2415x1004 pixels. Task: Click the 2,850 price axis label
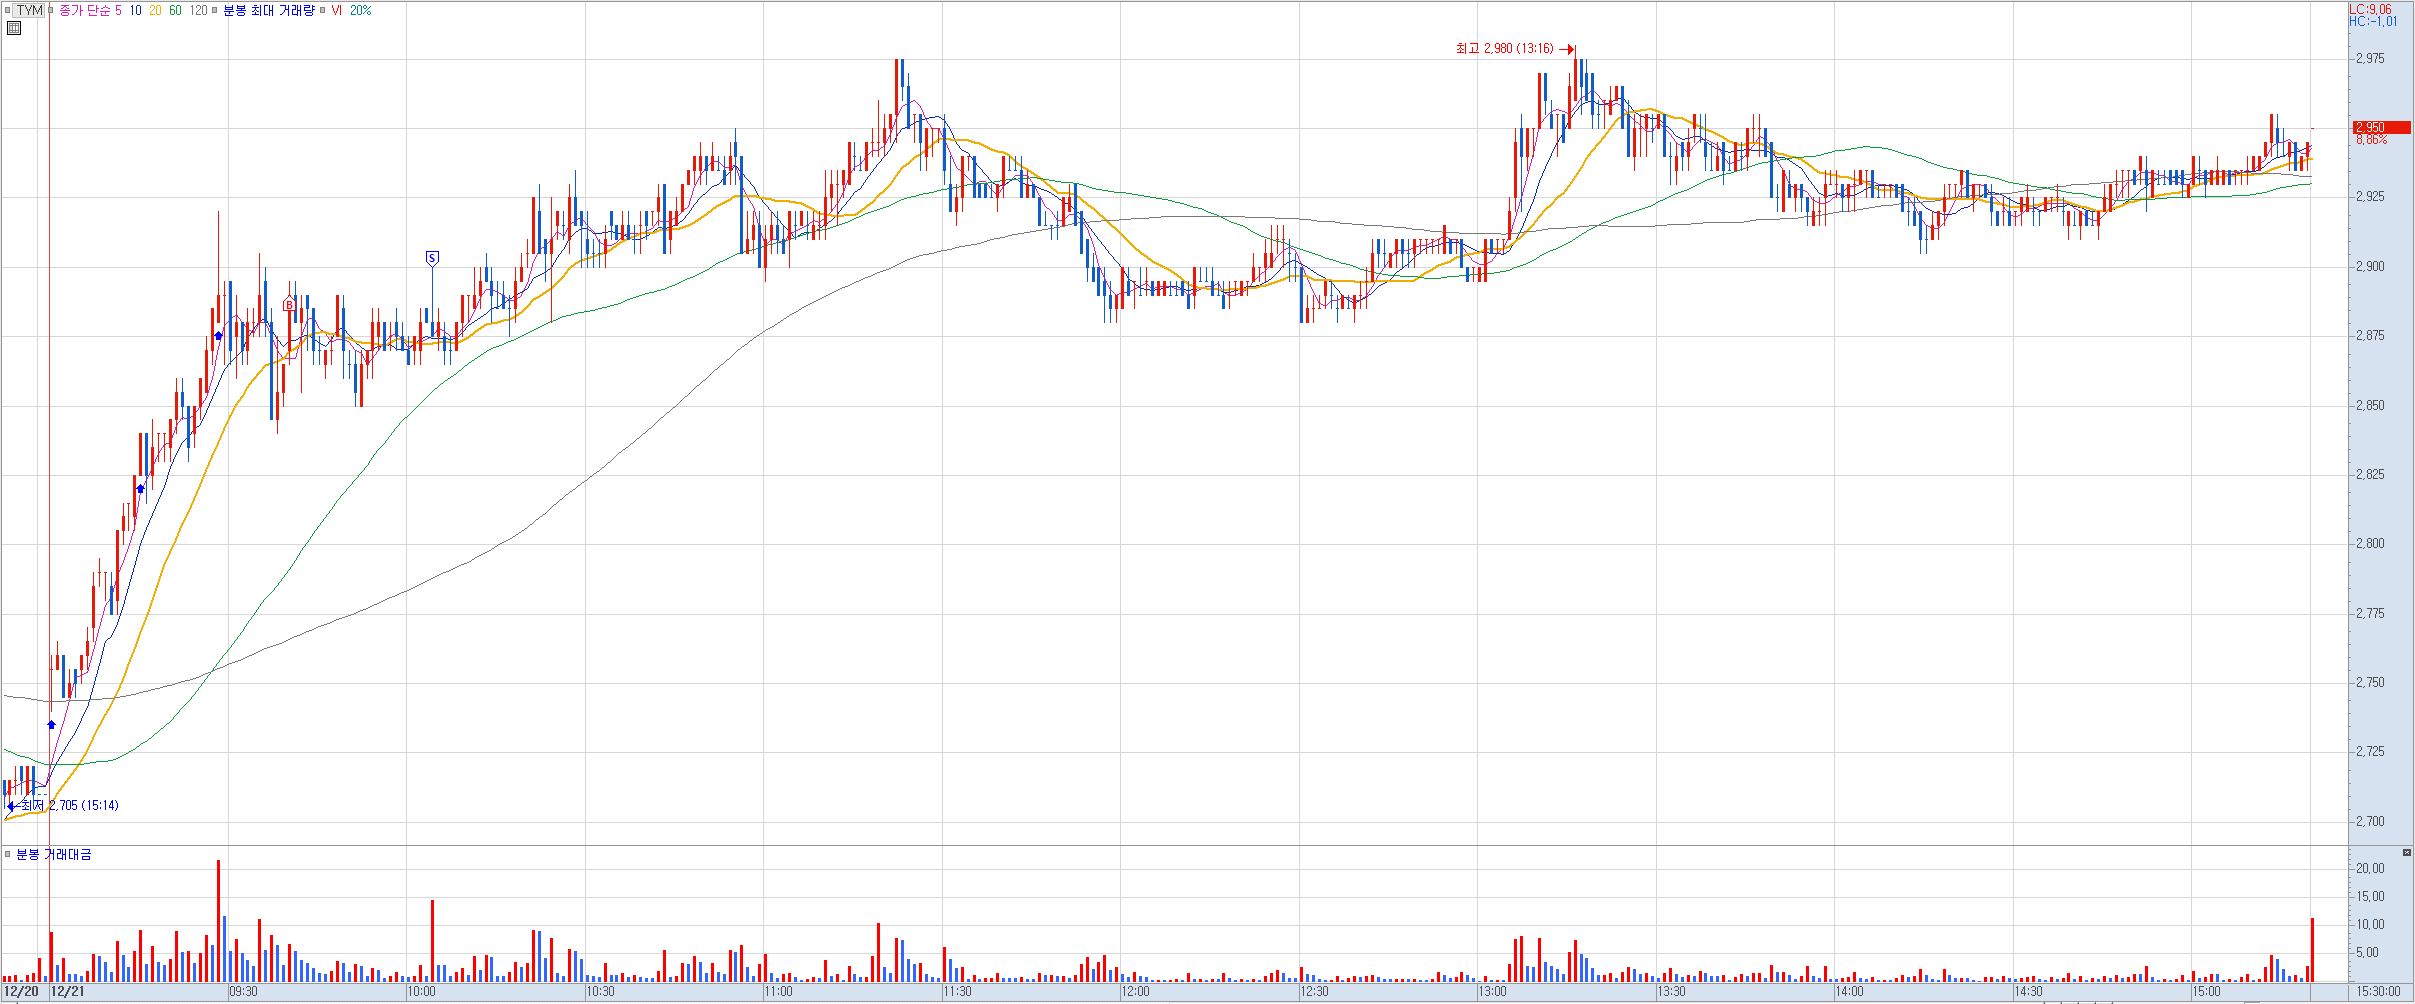2370,405
